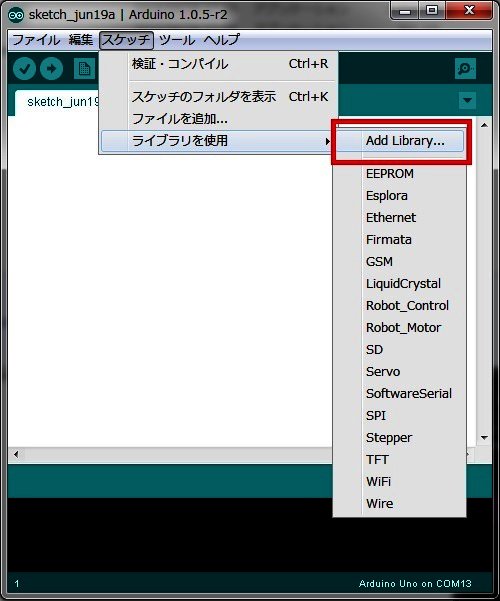Select the SoftwareSerial library
The height and width of the screenshot is (601, 500).
(400, 394)
